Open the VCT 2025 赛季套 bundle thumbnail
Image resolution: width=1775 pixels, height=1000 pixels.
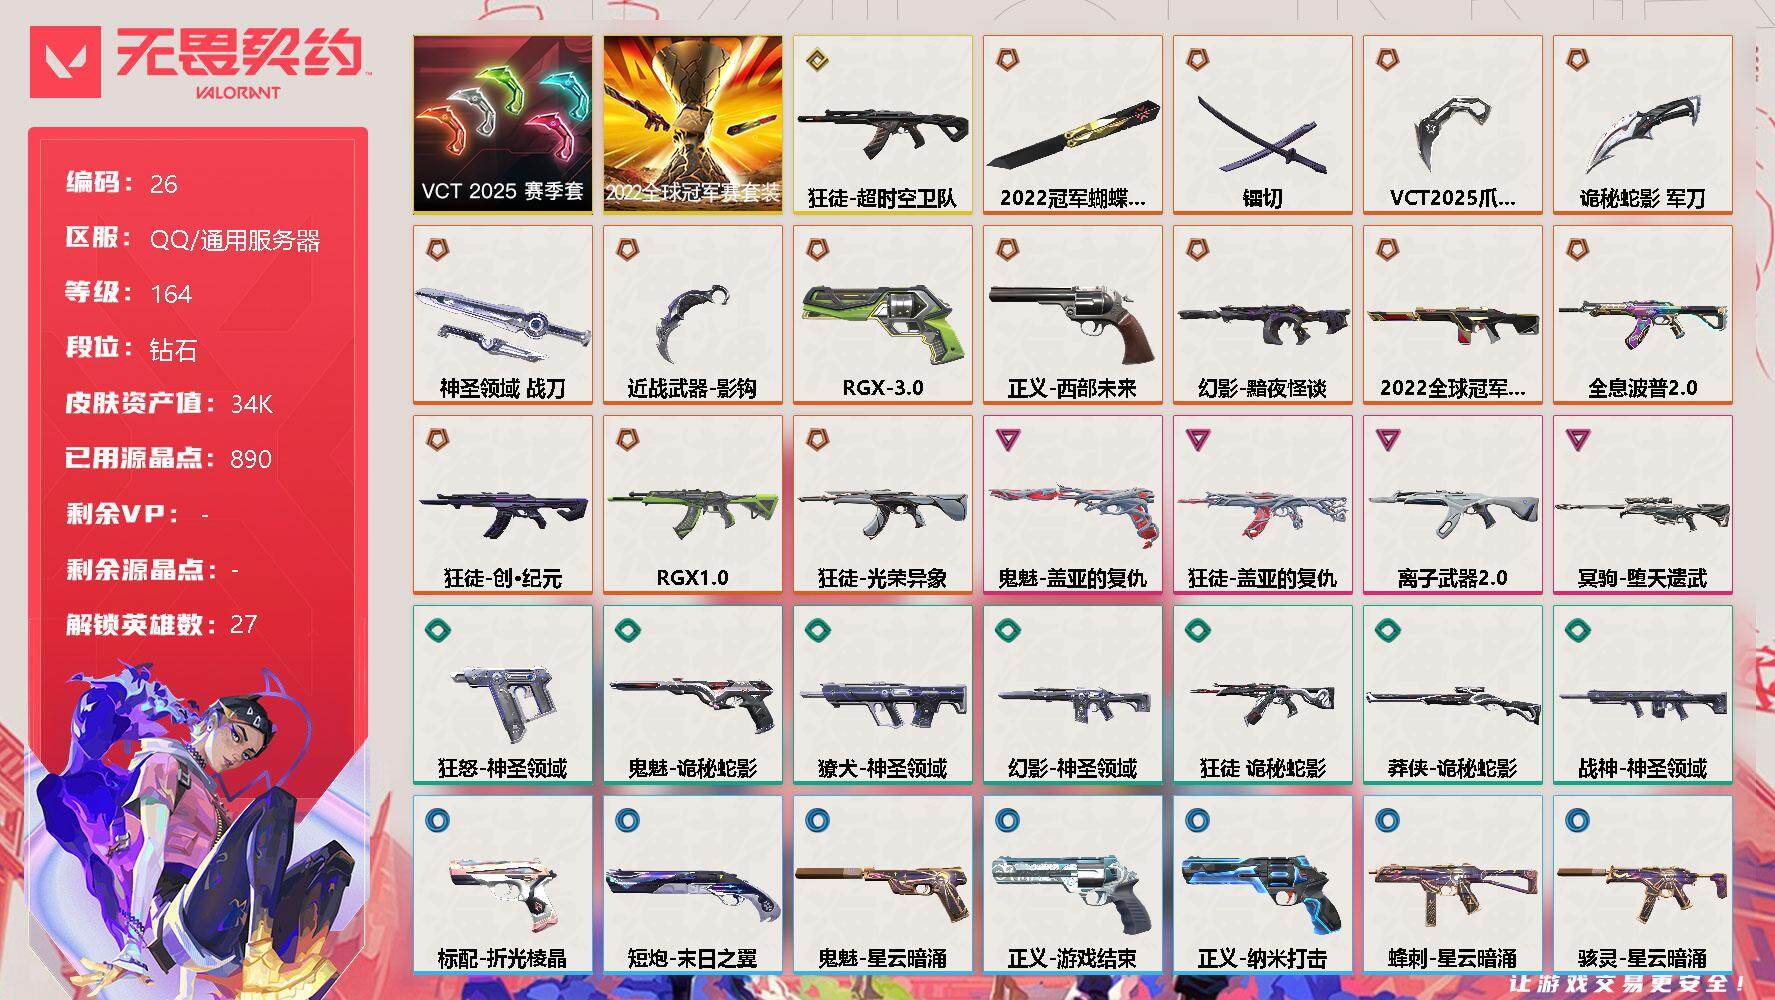click(x=502, y=124)
